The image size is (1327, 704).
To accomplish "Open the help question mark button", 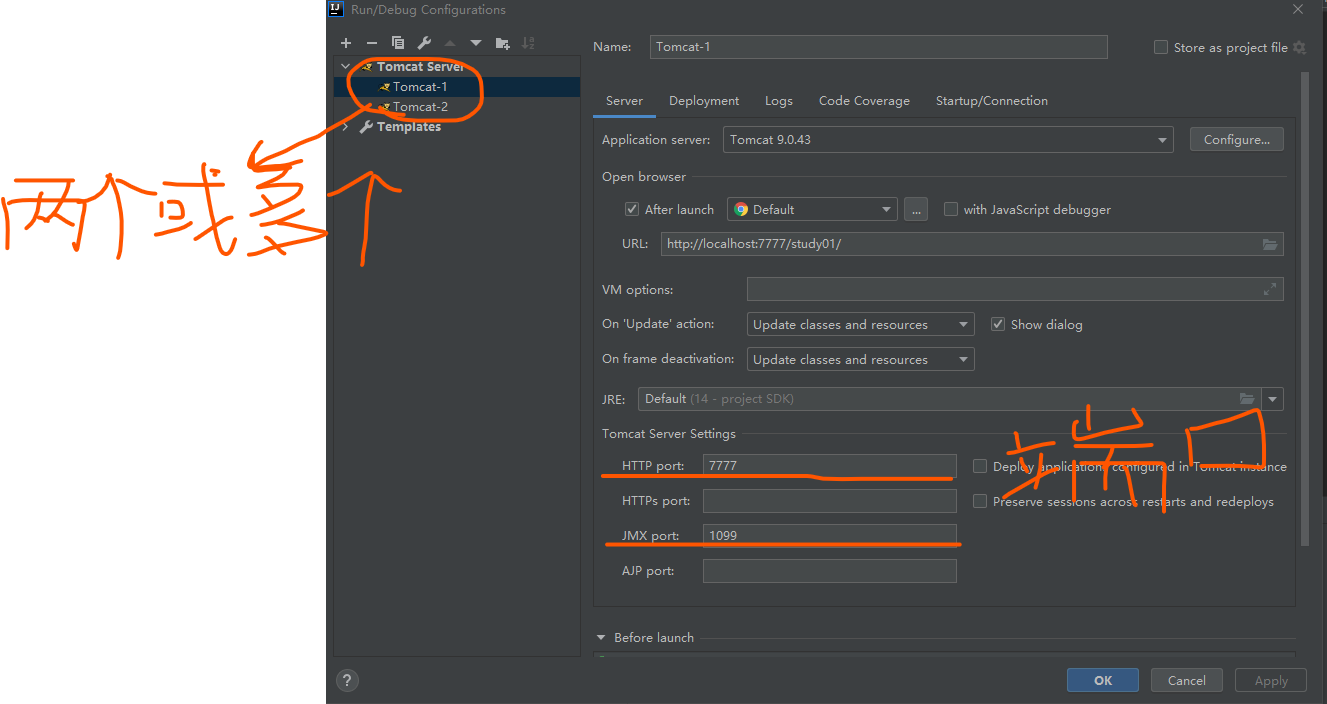I will (347, 680).
